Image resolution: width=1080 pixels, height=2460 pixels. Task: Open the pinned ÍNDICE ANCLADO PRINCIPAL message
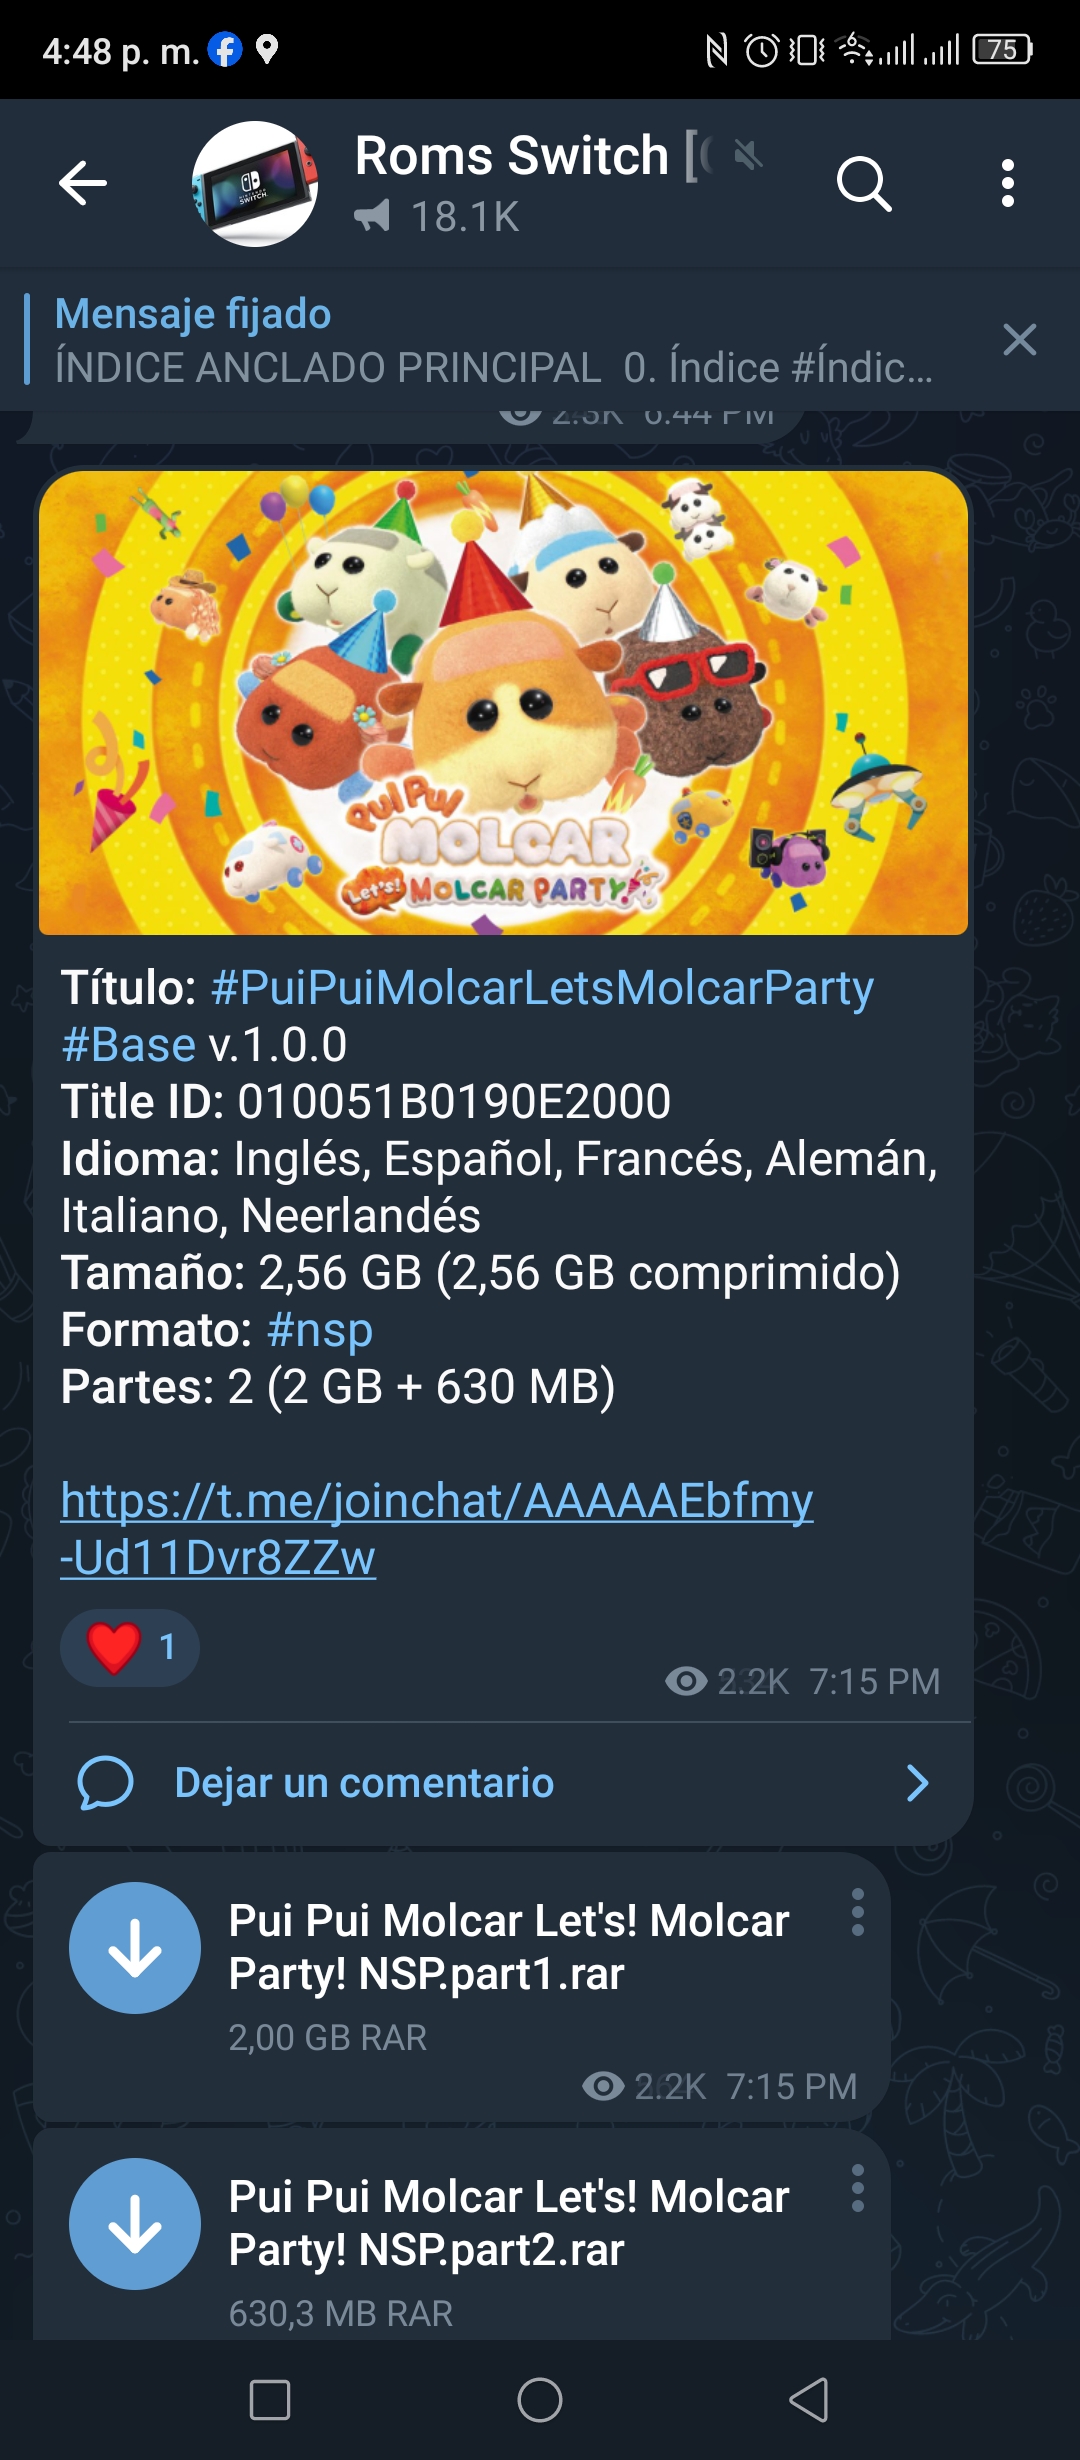click(494, 340)
